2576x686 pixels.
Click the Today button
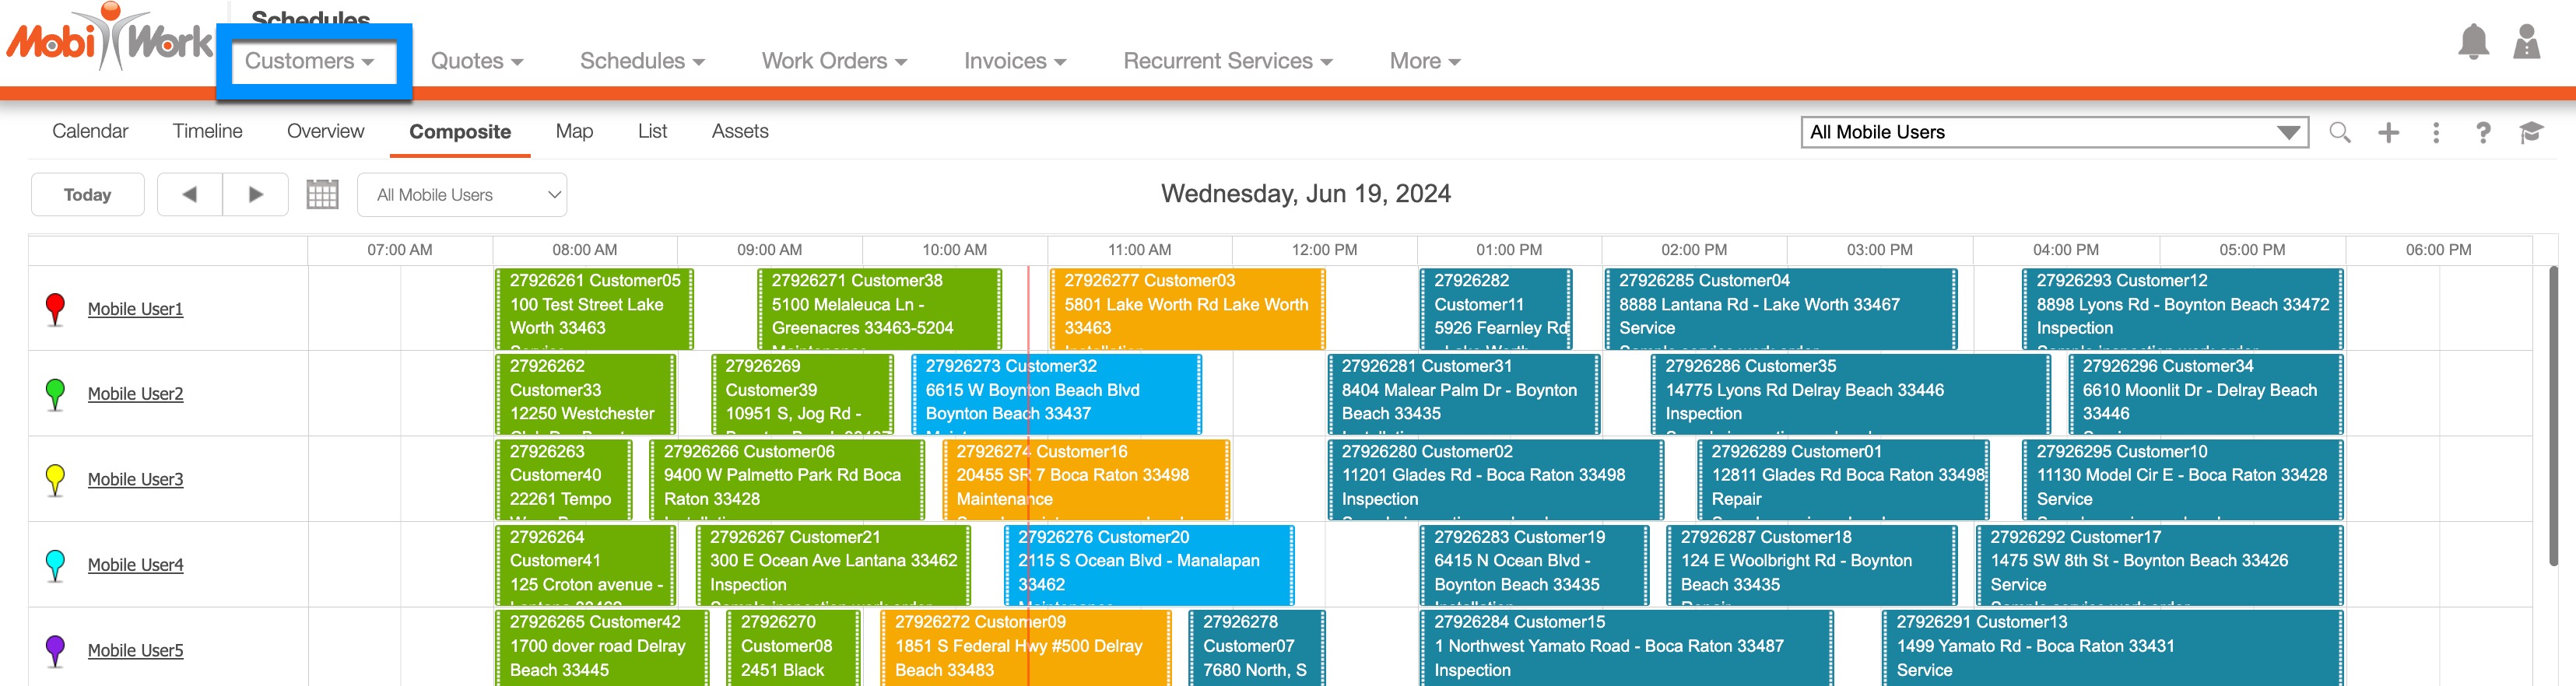tap(87, 194)
